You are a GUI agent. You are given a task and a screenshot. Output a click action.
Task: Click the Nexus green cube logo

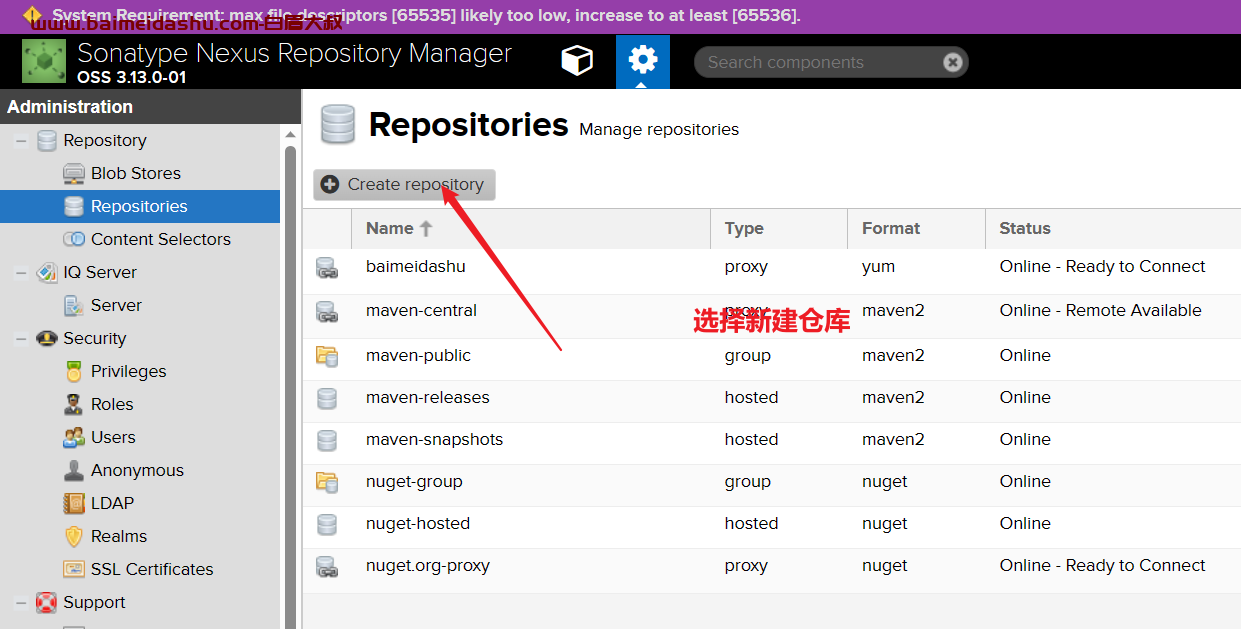click(44, 62)
